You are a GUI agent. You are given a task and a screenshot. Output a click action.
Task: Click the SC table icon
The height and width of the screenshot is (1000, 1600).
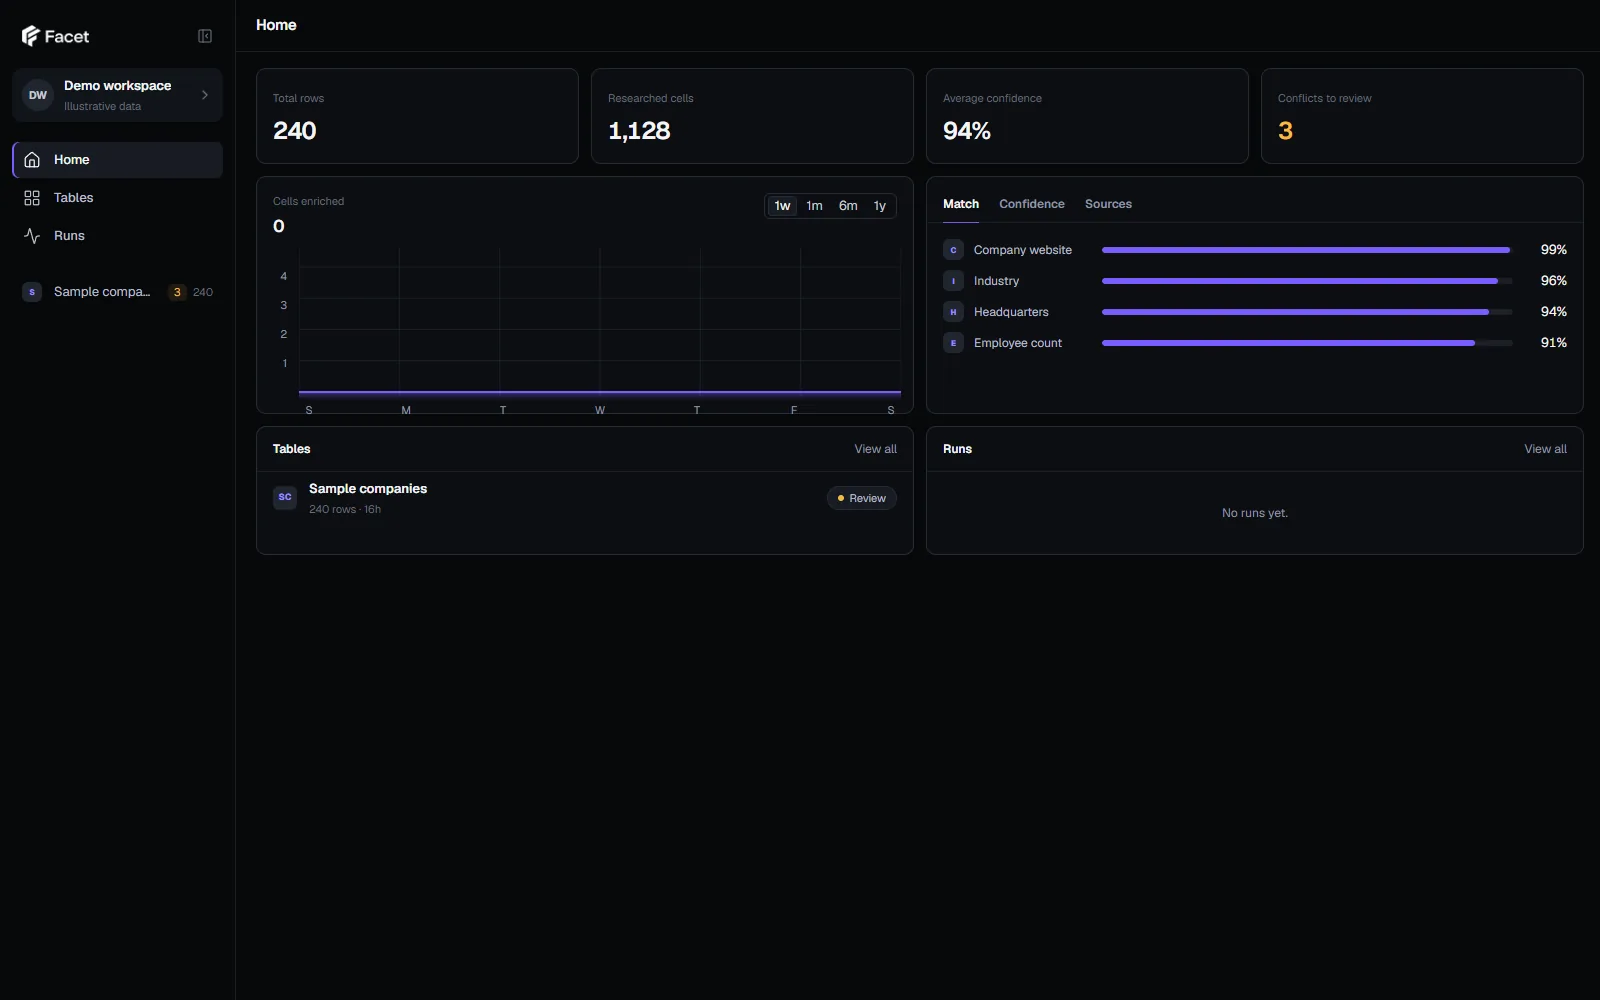point(285,498)
